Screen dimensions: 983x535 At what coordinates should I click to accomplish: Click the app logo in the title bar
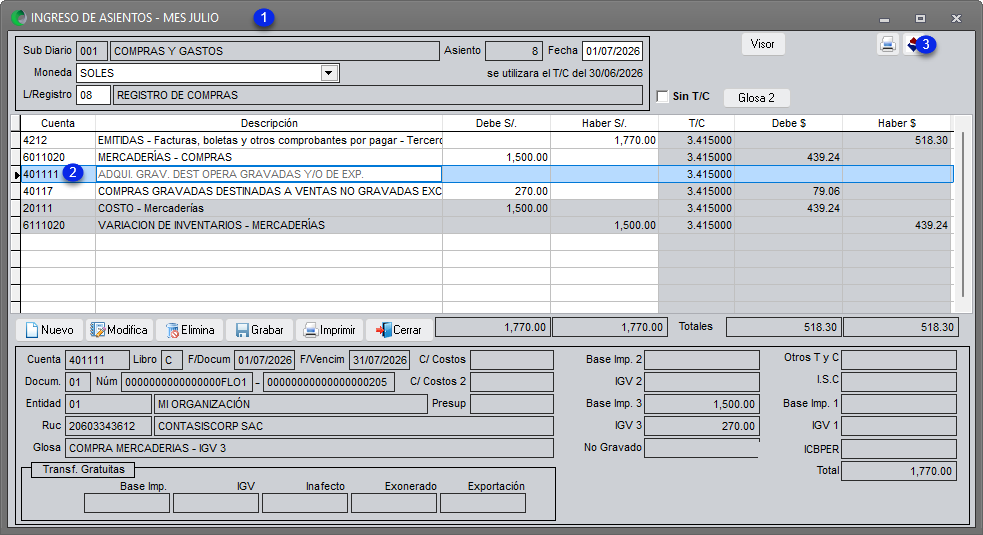(x=19, y=18)
